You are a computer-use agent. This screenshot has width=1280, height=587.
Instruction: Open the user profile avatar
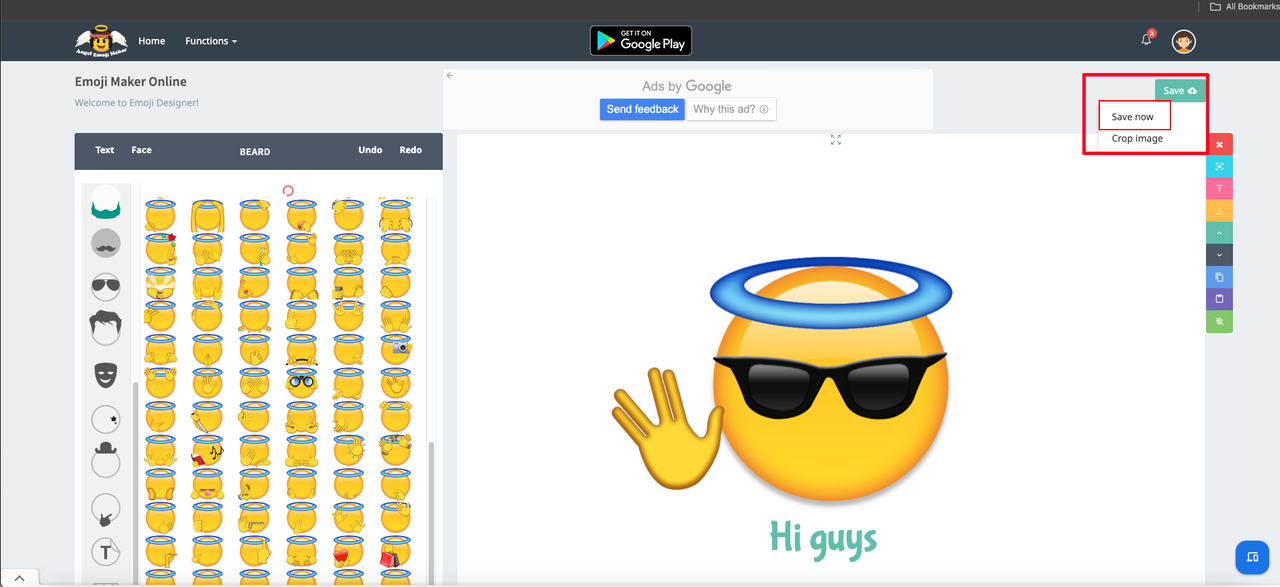1184,41
